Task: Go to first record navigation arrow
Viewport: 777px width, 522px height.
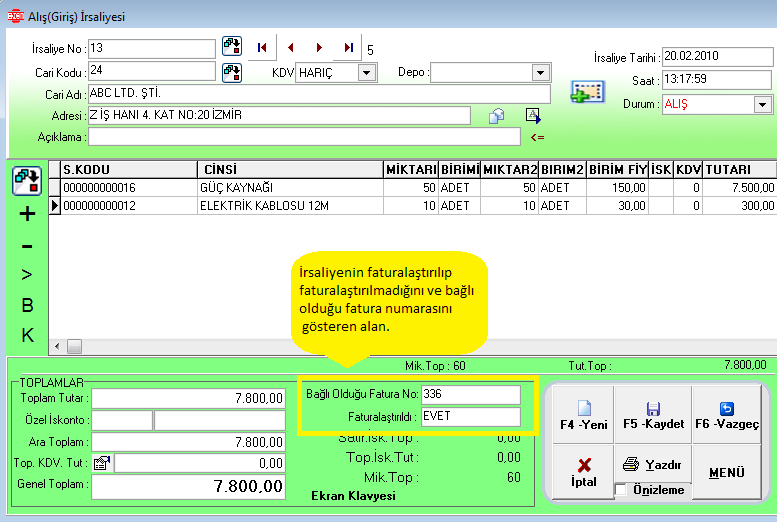Action: click(262, 47)
